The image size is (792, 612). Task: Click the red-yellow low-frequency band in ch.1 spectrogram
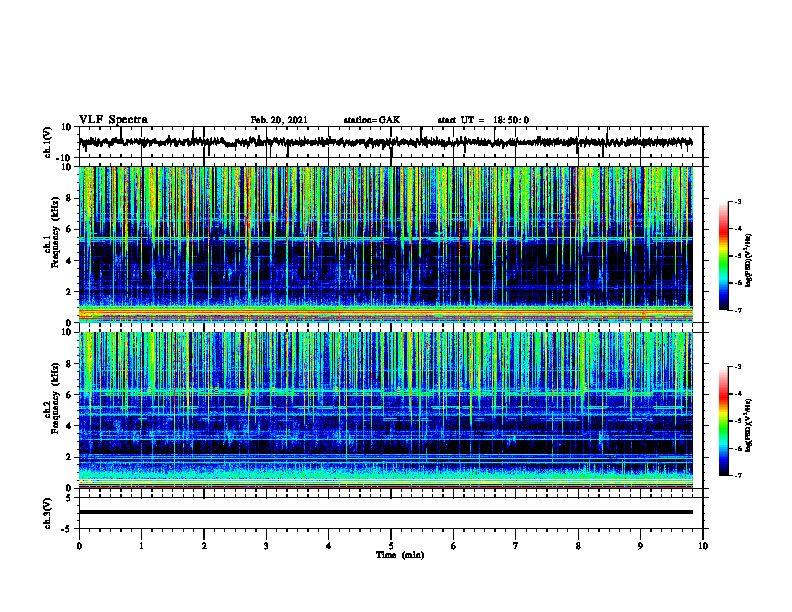[385, 314]
